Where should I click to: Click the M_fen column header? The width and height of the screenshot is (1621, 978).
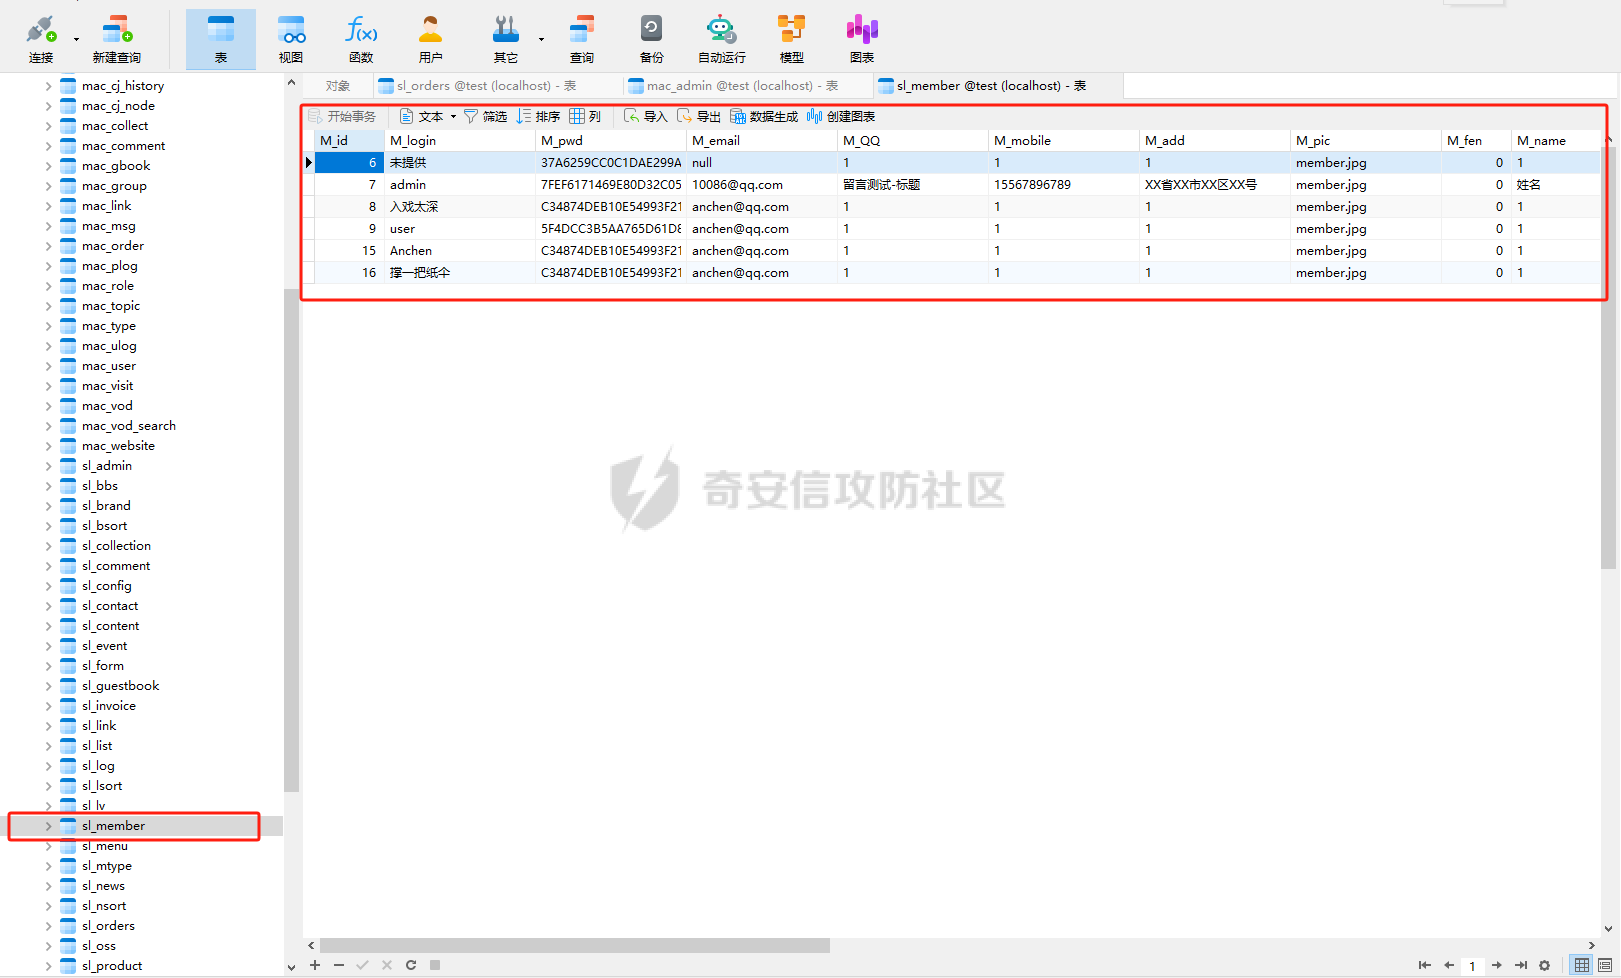[1476, 140]
